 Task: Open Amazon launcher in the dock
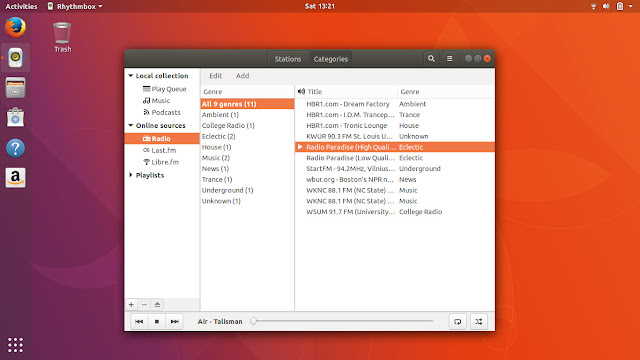tap(15, 178)
